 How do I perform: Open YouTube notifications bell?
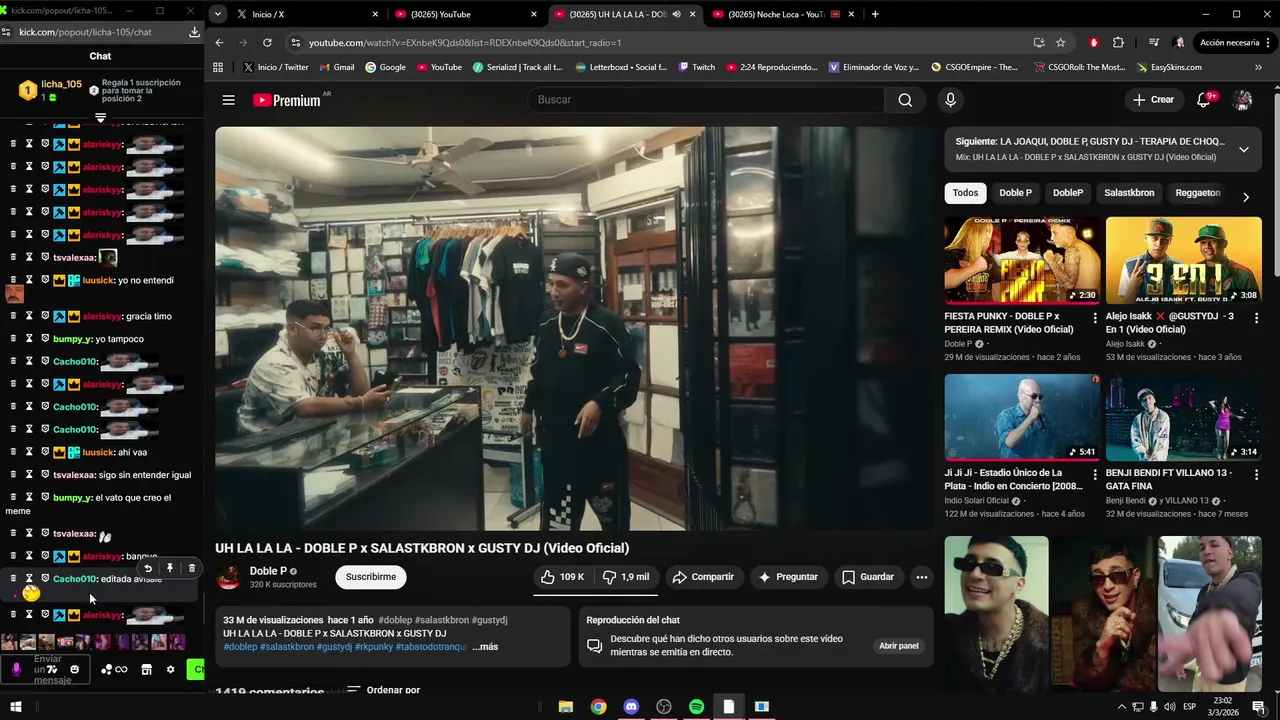pyautogui.click(x=1204, y=100)
